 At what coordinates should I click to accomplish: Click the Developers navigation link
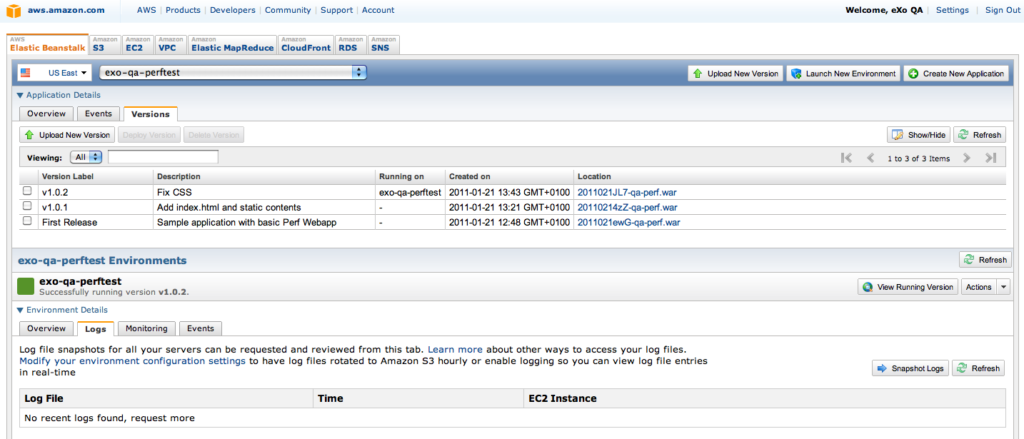pyautogui.click(x=233, y=10)
